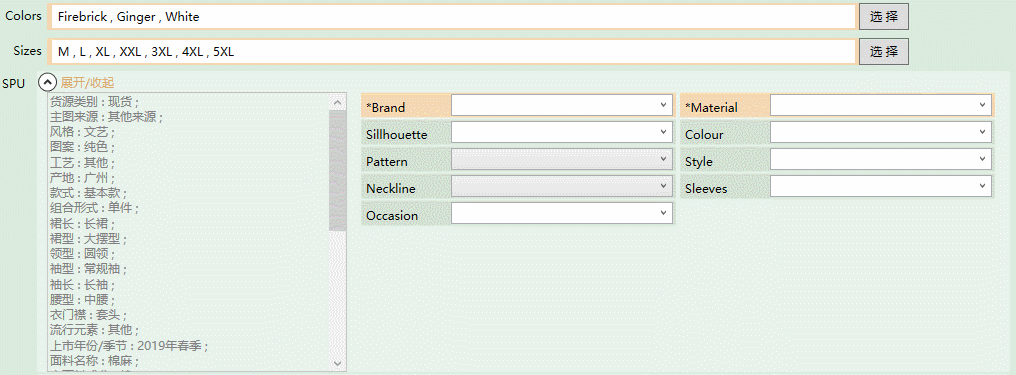Click the line 袖长：长袖
The image size is (1016, 375).
coord(83,285)
